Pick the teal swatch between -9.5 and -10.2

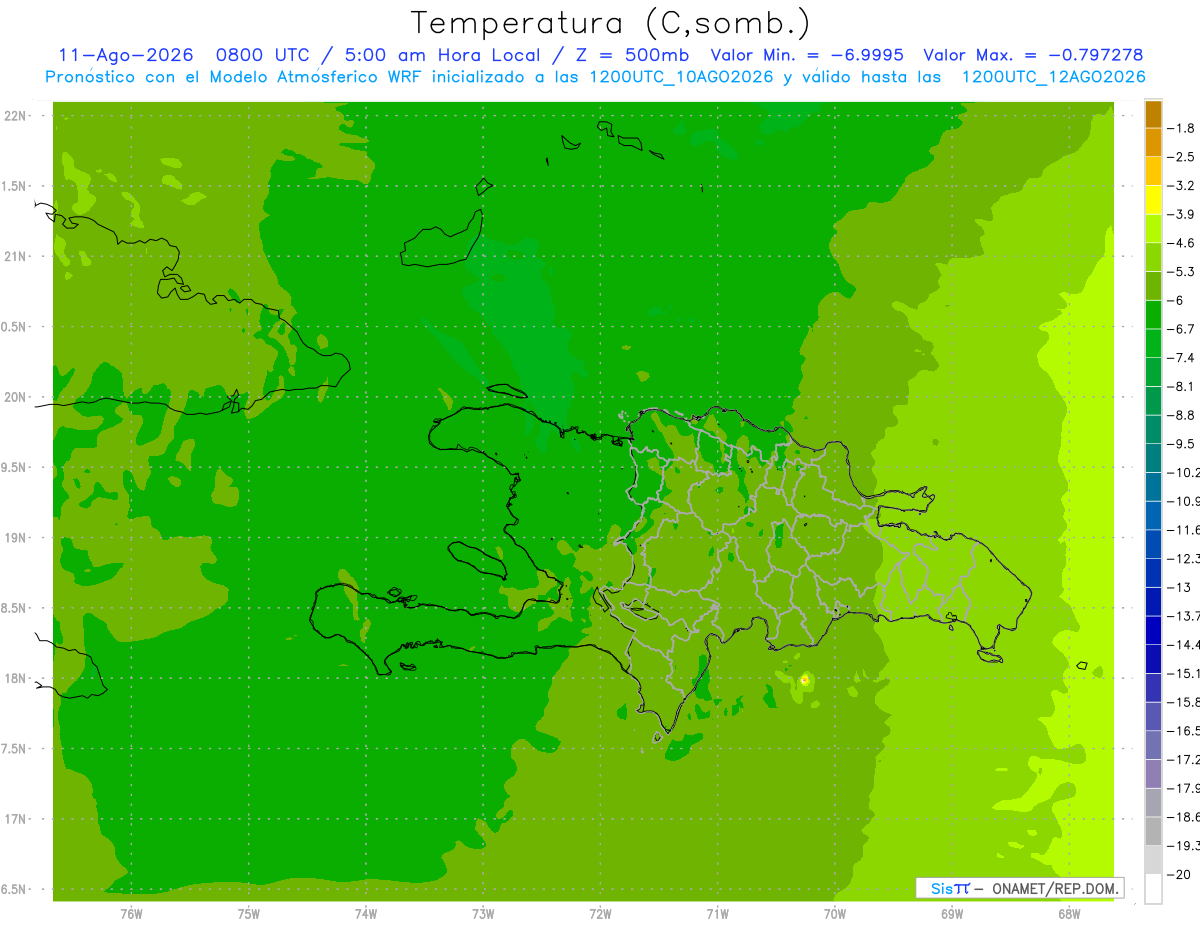1153,458
